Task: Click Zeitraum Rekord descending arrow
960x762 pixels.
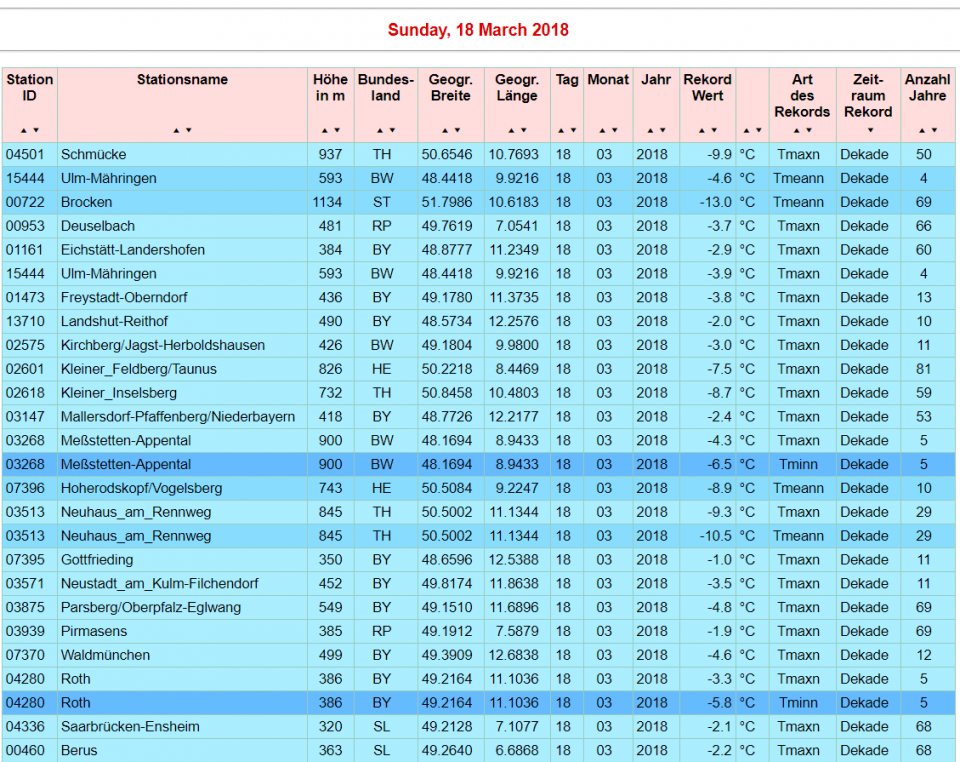Action: (x=868, y=131)
